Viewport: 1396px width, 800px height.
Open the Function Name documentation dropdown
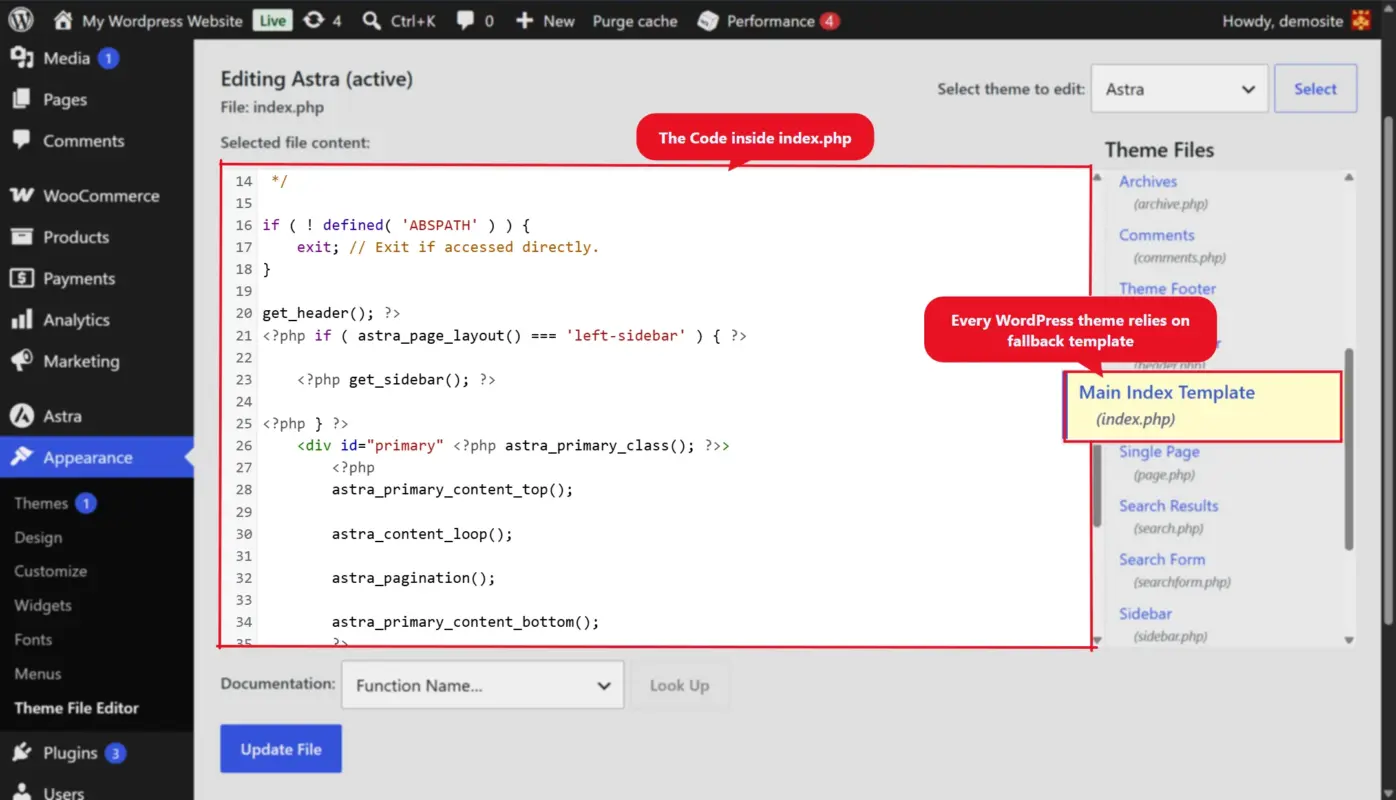tap(482, 685)
